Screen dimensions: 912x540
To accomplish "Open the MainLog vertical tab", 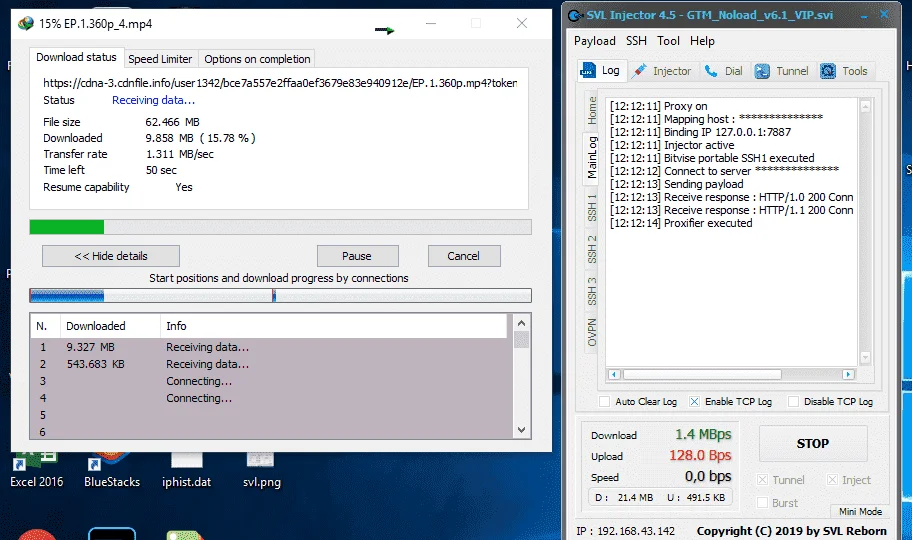I will coord(592,157).
